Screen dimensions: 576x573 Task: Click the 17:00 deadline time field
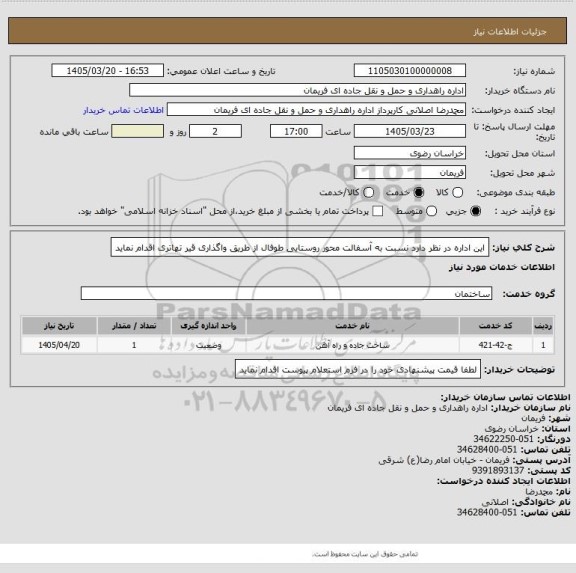296,131
